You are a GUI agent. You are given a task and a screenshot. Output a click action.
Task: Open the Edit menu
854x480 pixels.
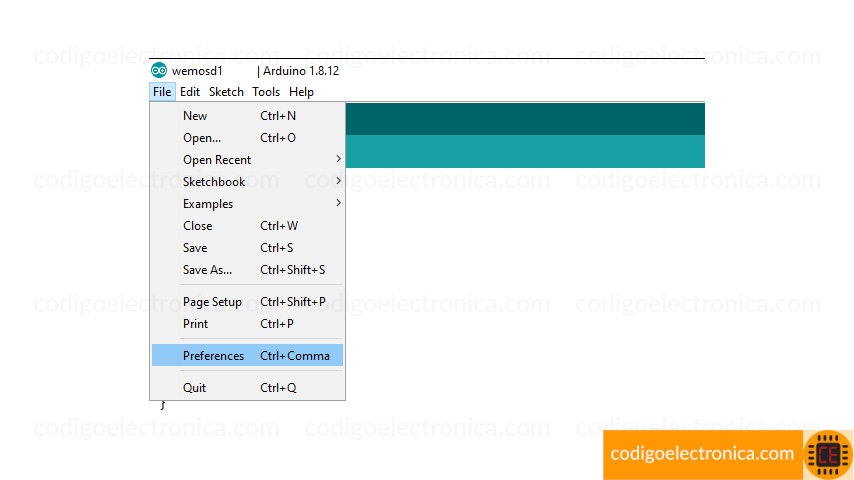point(190,92)
